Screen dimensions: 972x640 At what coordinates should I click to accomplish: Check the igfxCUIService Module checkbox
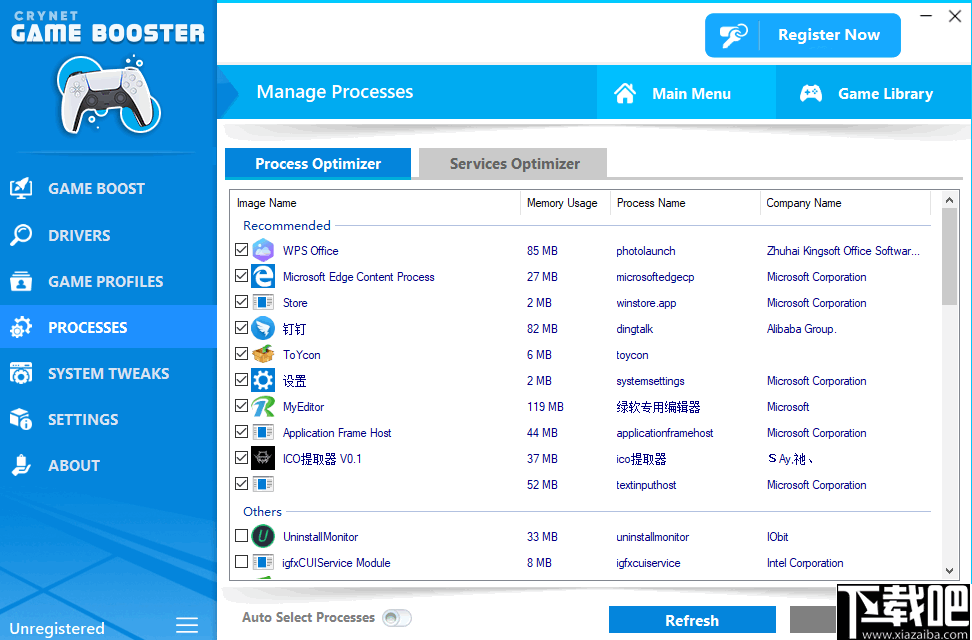(x=242, y=562)
